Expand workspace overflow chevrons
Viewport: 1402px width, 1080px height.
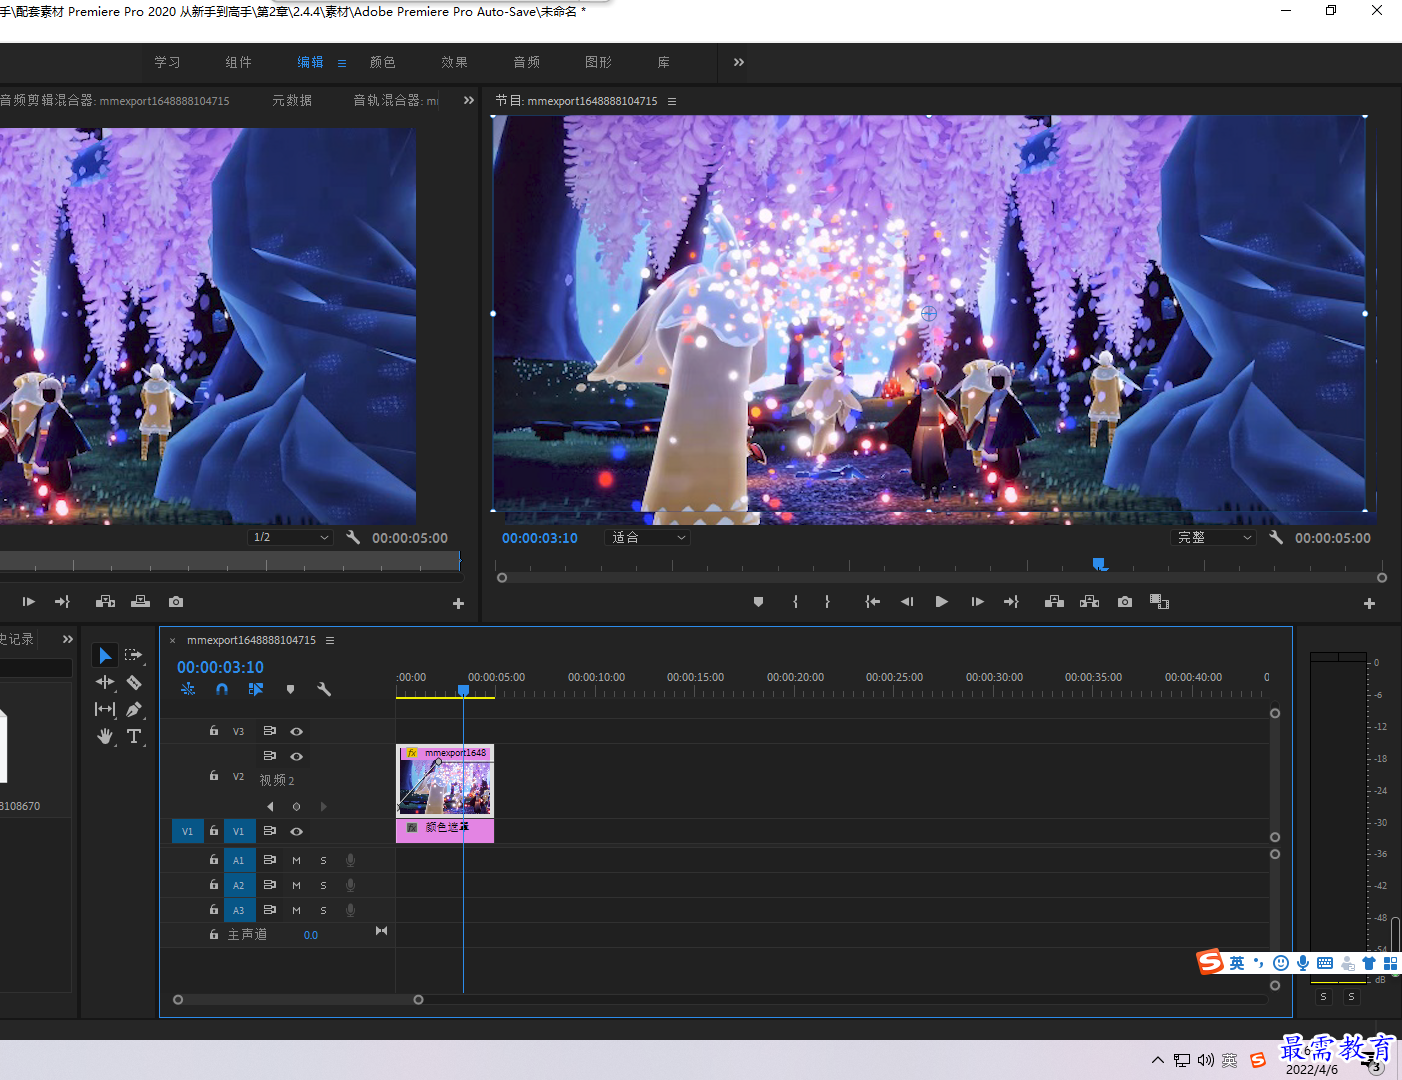pos(739,62)
